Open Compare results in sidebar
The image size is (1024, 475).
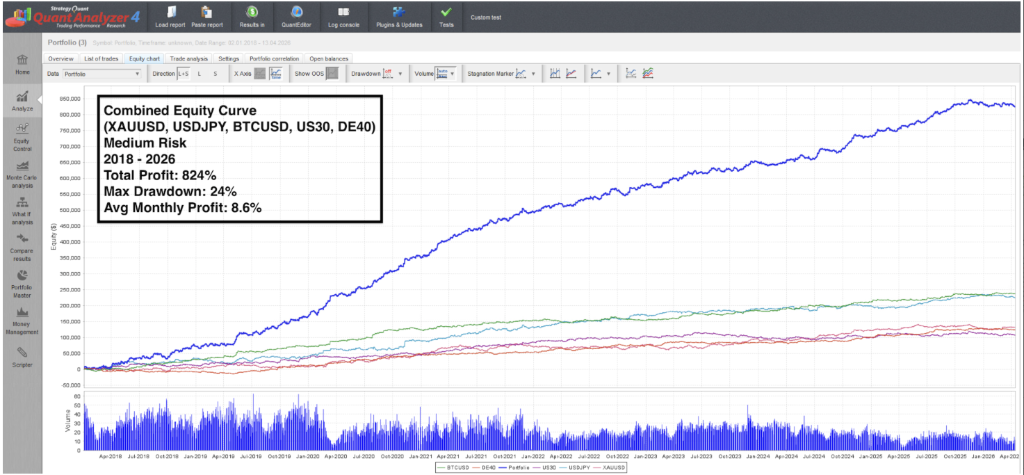(22, 246)
